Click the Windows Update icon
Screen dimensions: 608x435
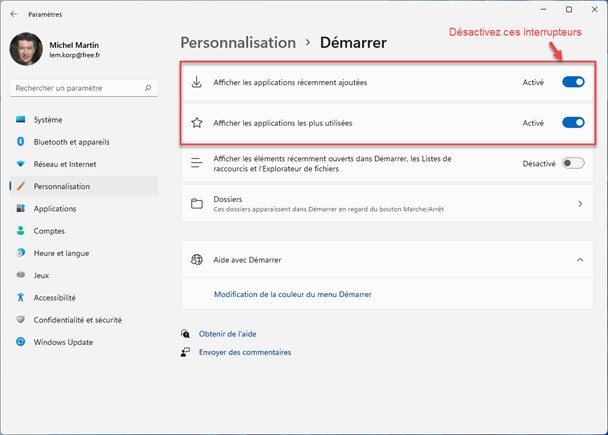(x=20, y=342)
